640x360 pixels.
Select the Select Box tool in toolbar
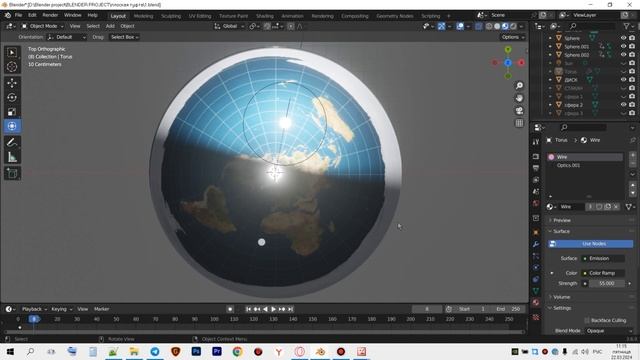[12, 53]
